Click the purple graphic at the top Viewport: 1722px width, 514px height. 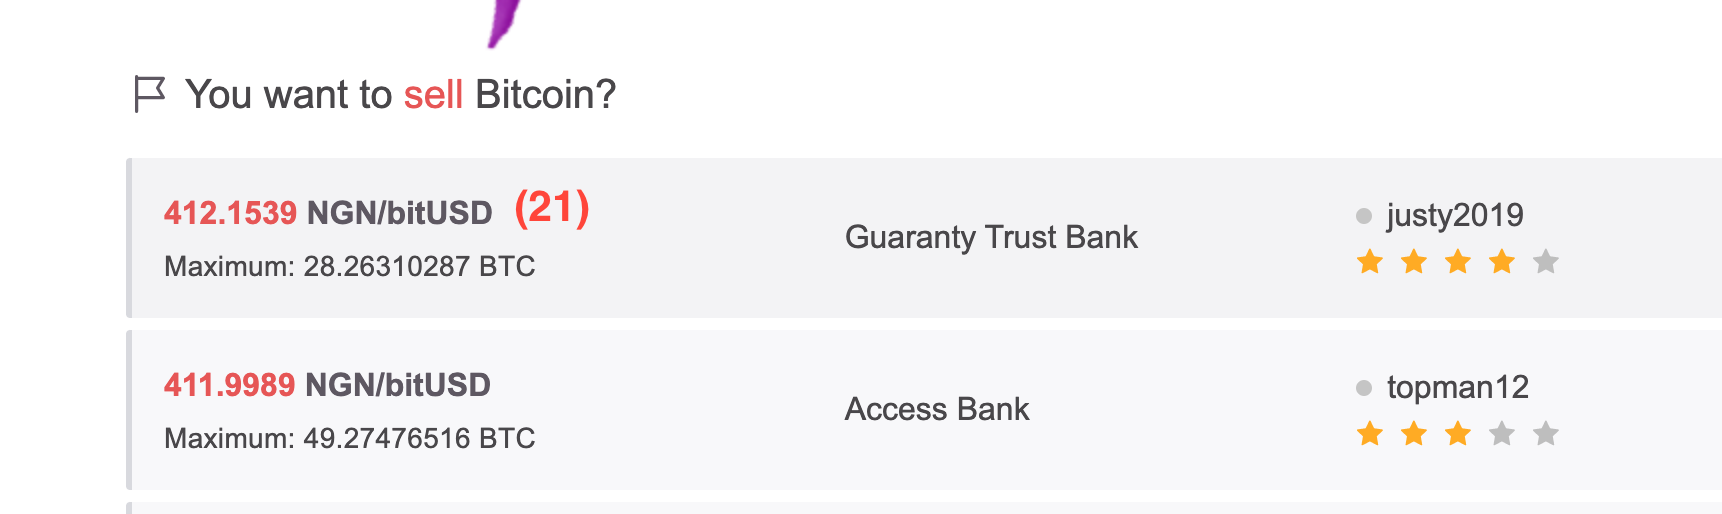tap(504, 22)
